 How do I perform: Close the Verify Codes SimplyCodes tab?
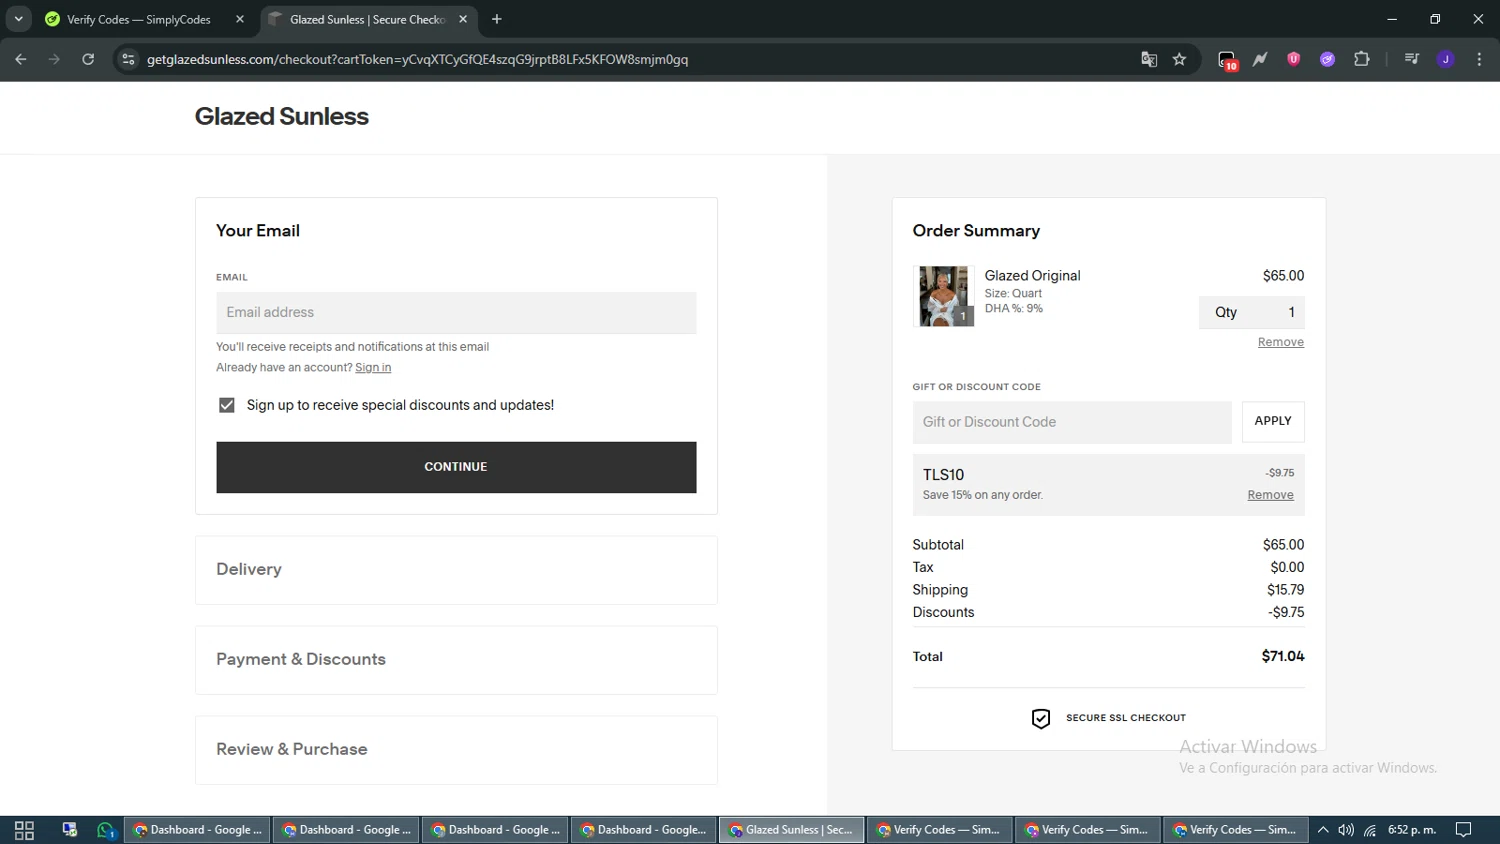(240, 19)
